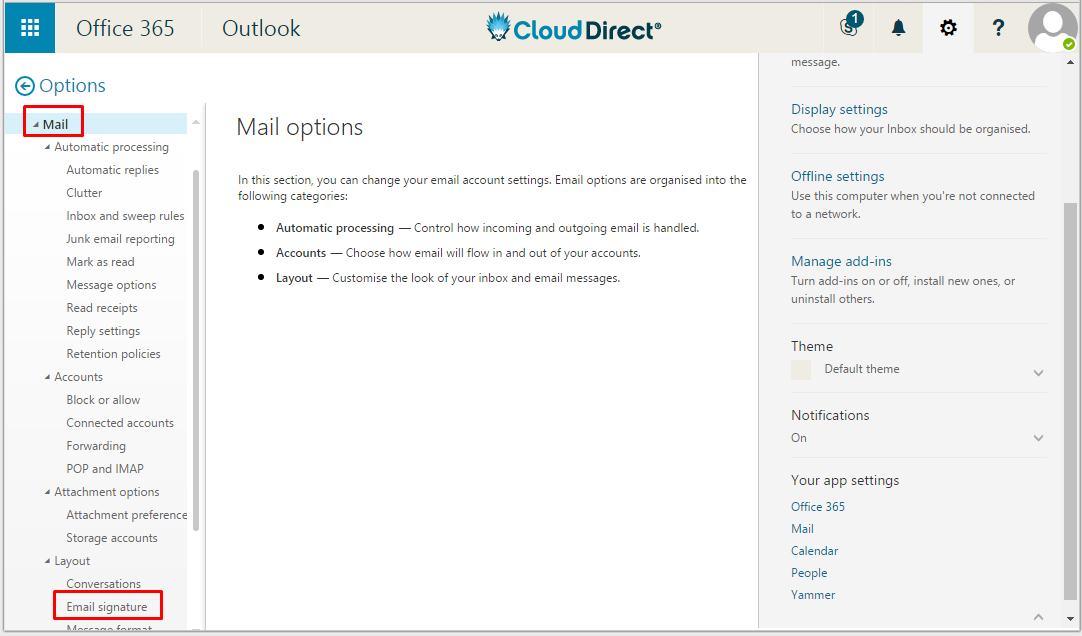Viewport: 1082px width, 636px height.
Task: Click the settings pane vertical scrollbar
Action: [1070, 400]
